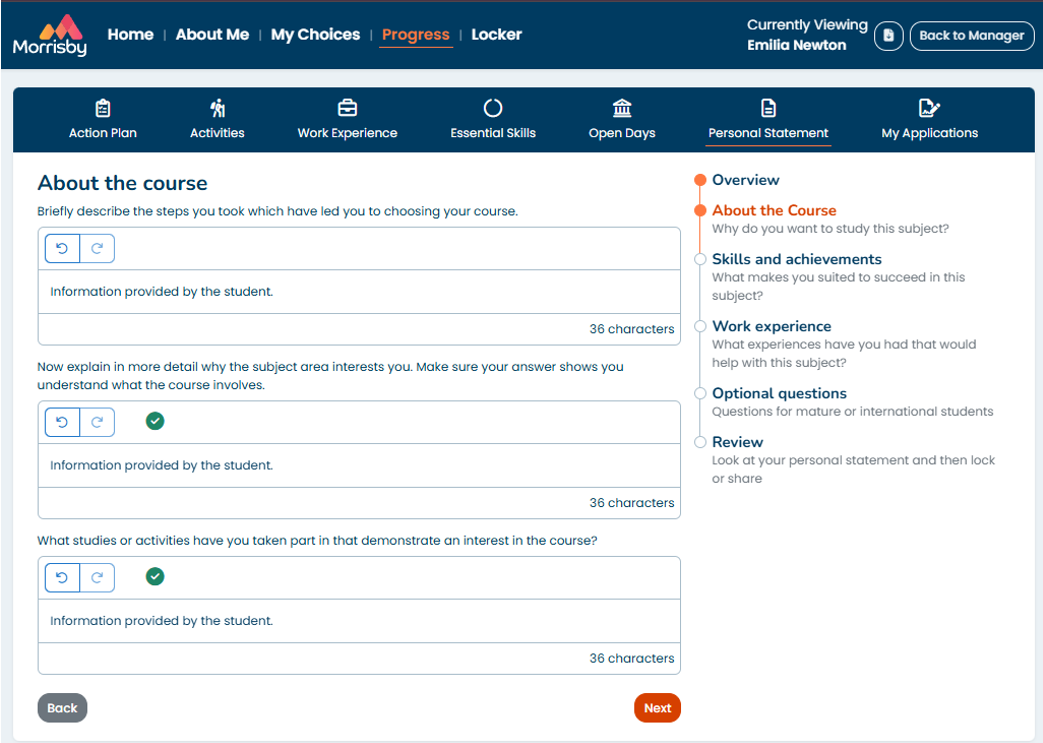Redo in the steps-to-choosing-course editor
This screenshot has height=743, width=1043.
pos(97,249)
